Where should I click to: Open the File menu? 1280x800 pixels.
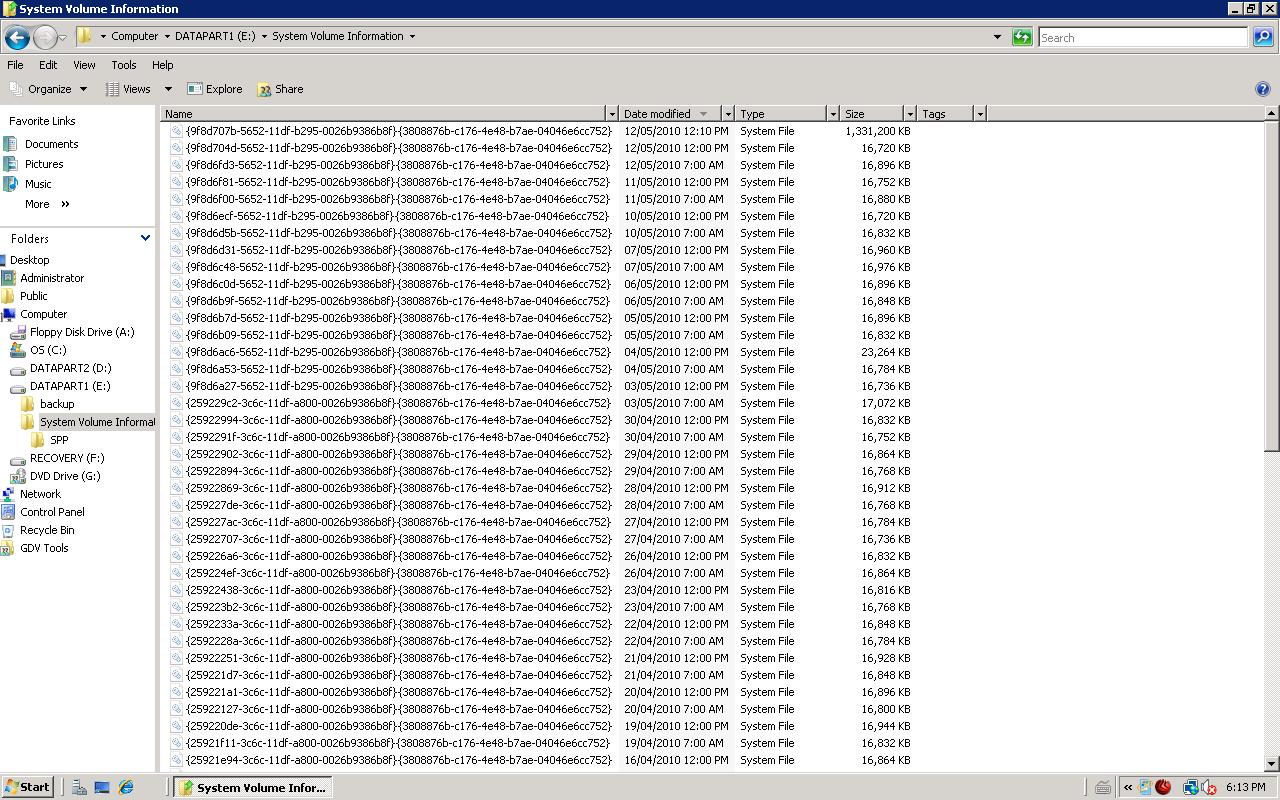[x=15, y=65]
